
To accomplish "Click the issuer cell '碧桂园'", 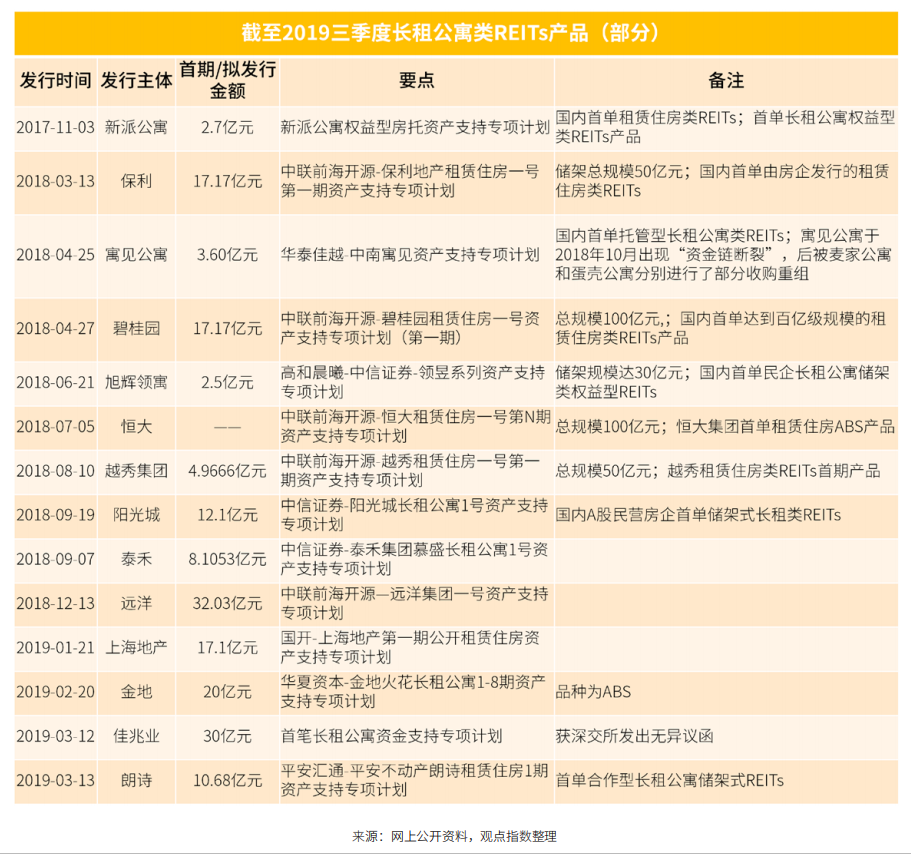I will pyautogui.click(x=137, y=328).
